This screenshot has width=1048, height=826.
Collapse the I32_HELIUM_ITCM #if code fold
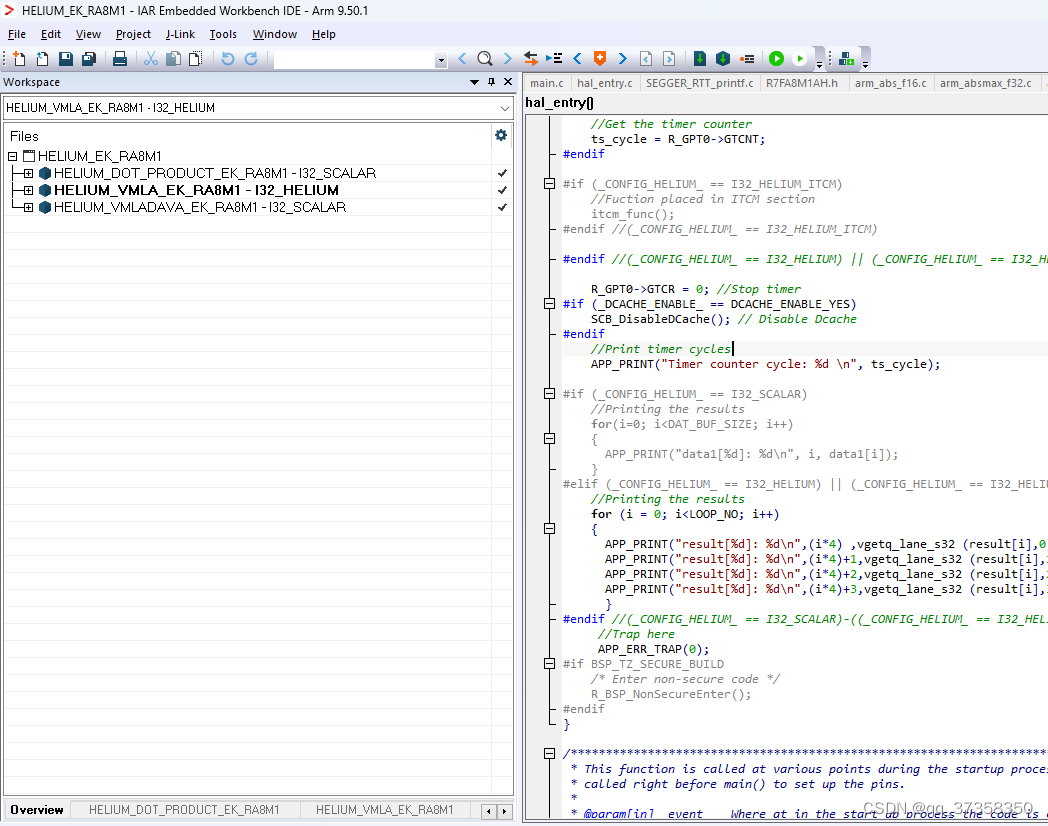coord(549,184)
